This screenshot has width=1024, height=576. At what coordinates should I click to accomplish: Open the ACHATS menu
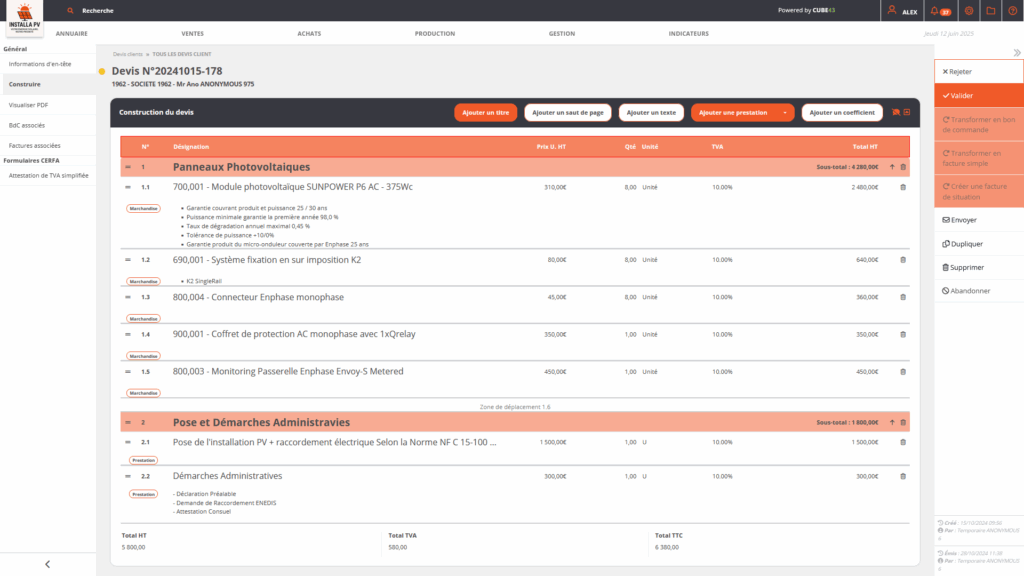click(310, 33)
